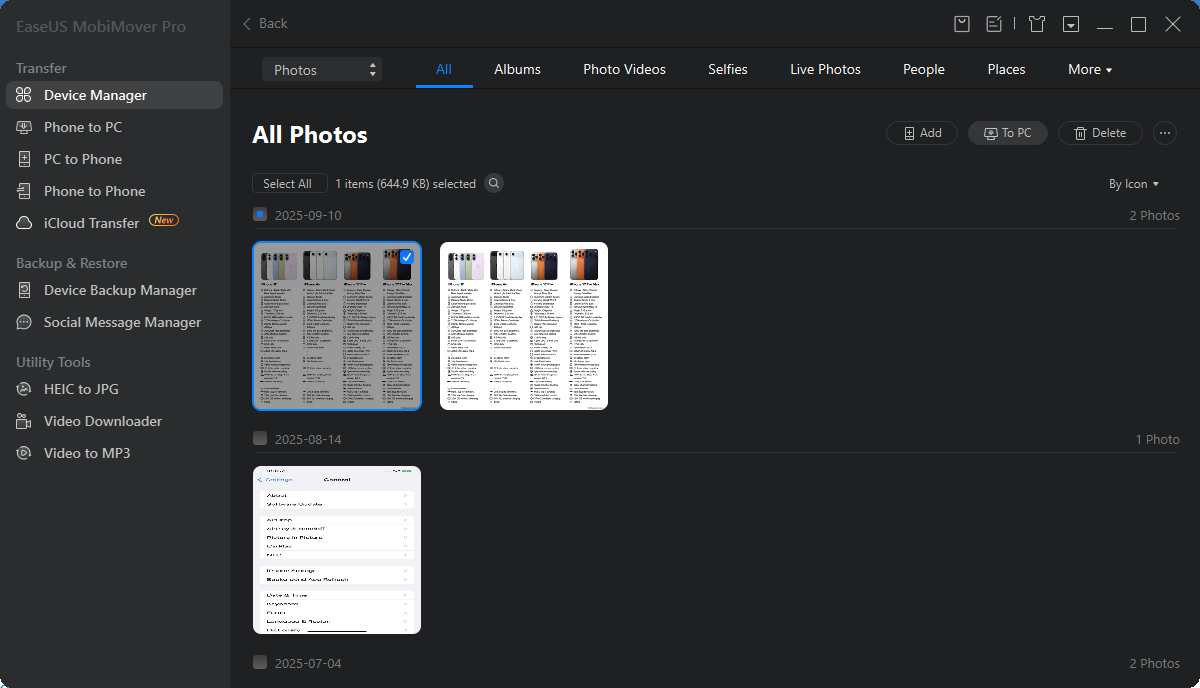The width and height of the screenshot is (1200, 688).
Task: Select all photos under 2025-08-14
Action: click(x=260, y=438)
